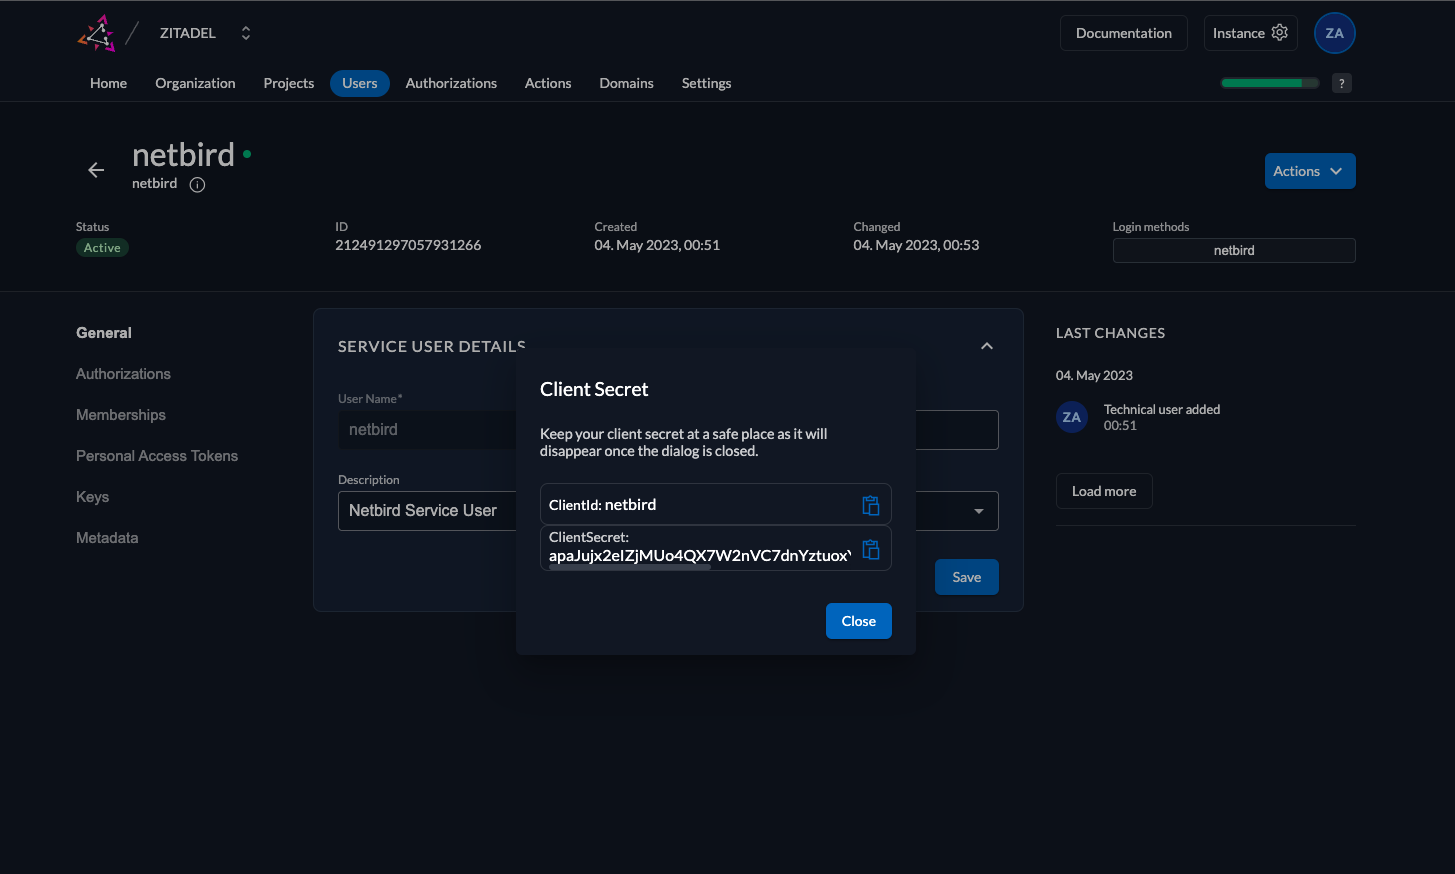Expand the blue Actions dropdown
The image size is (1455, 874).
coord(1309,171)
